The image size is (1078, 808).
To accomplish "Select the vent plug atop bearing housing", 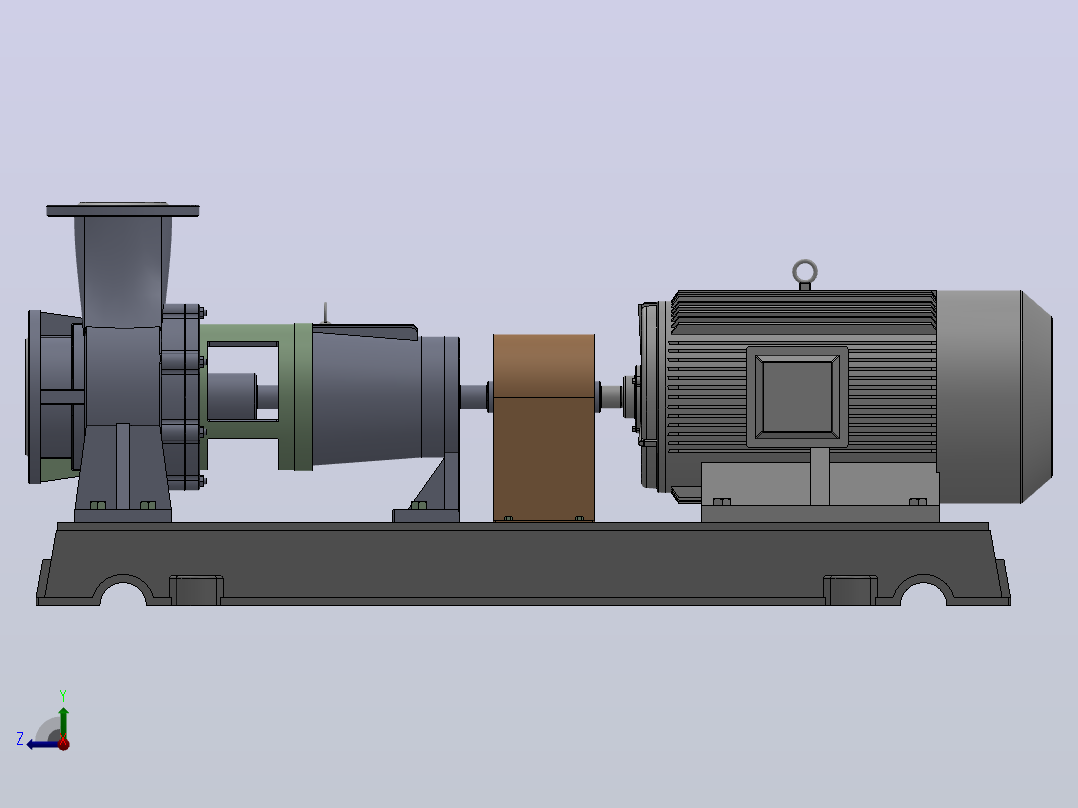I will coord(326,313).
